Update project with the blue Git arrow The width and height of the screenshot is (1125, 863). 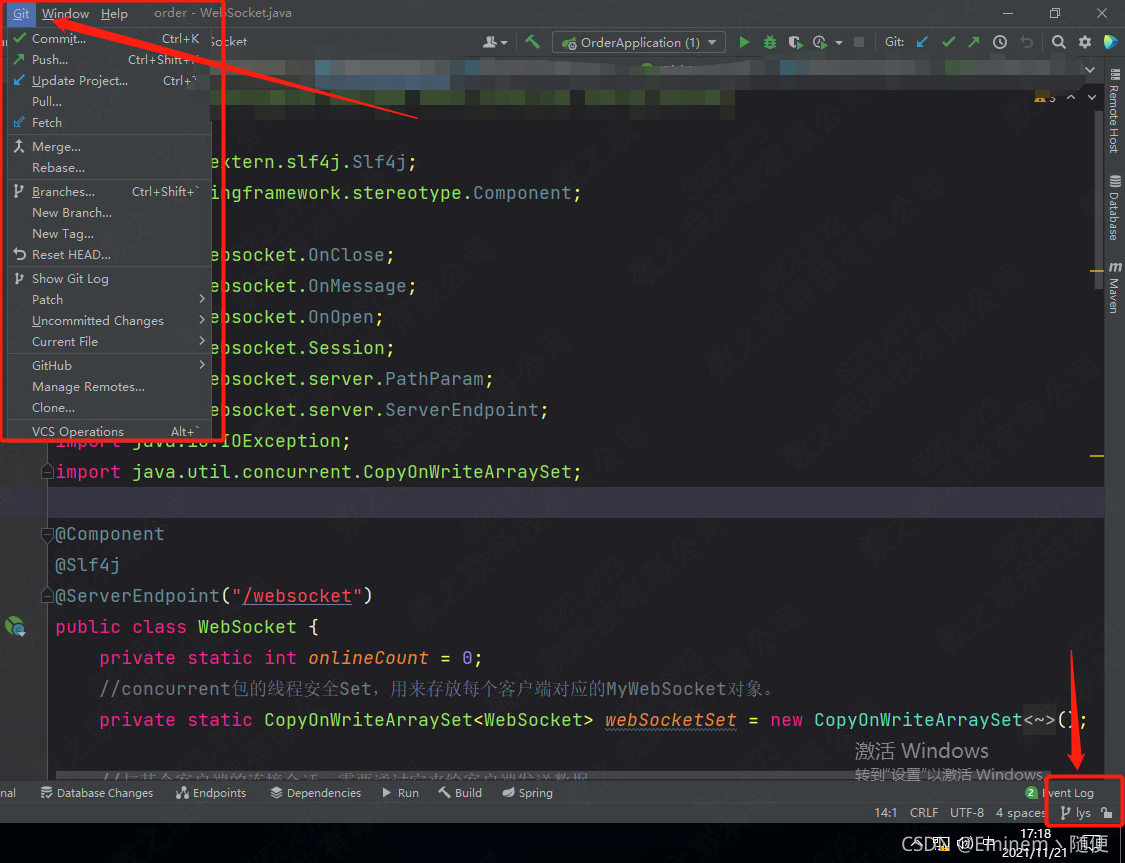923,42
